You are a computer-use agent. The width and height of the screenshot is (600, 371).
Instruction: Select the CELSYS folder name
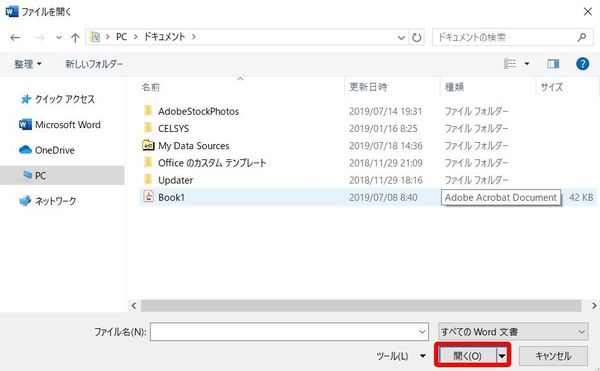tap(173, 129)
